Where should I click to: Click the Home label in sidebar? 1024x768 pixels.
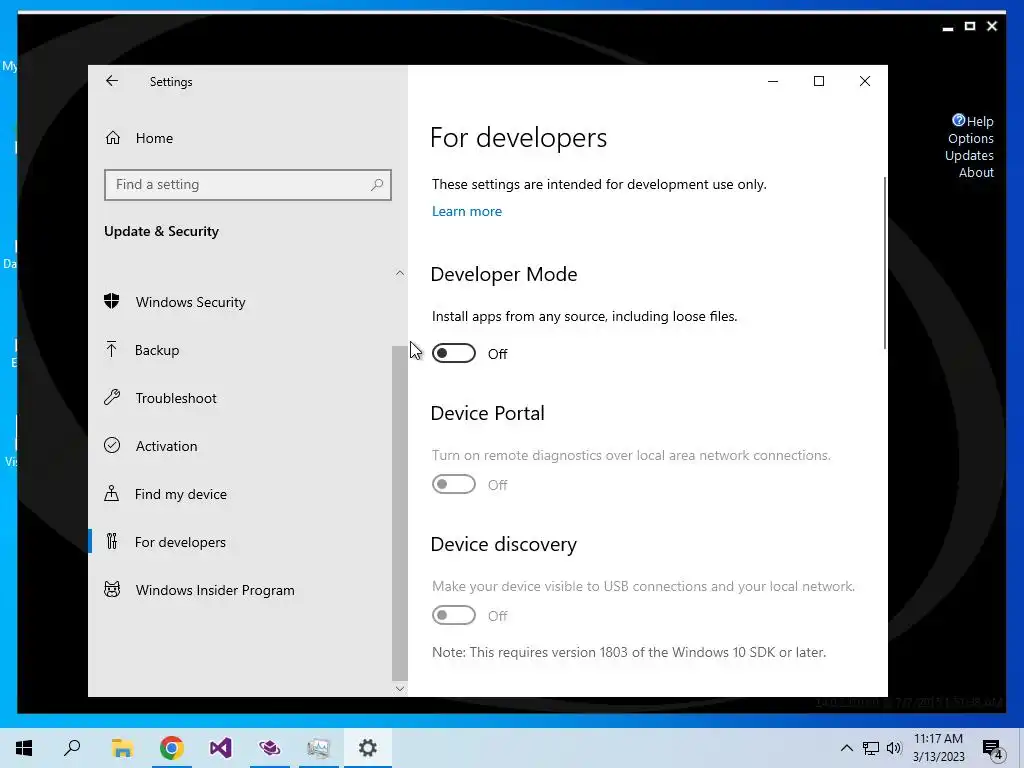coord(154,138)
